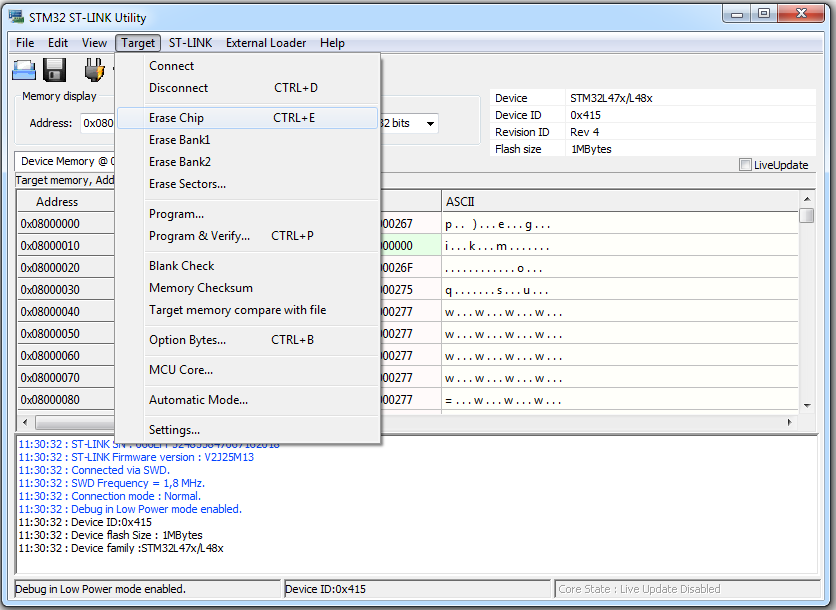Click the memory table vertical scrollbar down arrow

807,406
